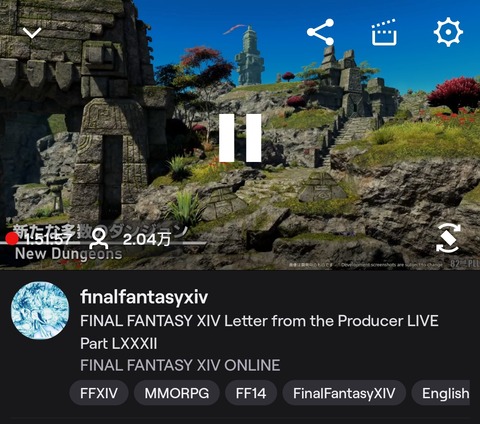Create a clip with the clapperboard icon
This screenshot has height=424, width=480.
pos(384,32)
